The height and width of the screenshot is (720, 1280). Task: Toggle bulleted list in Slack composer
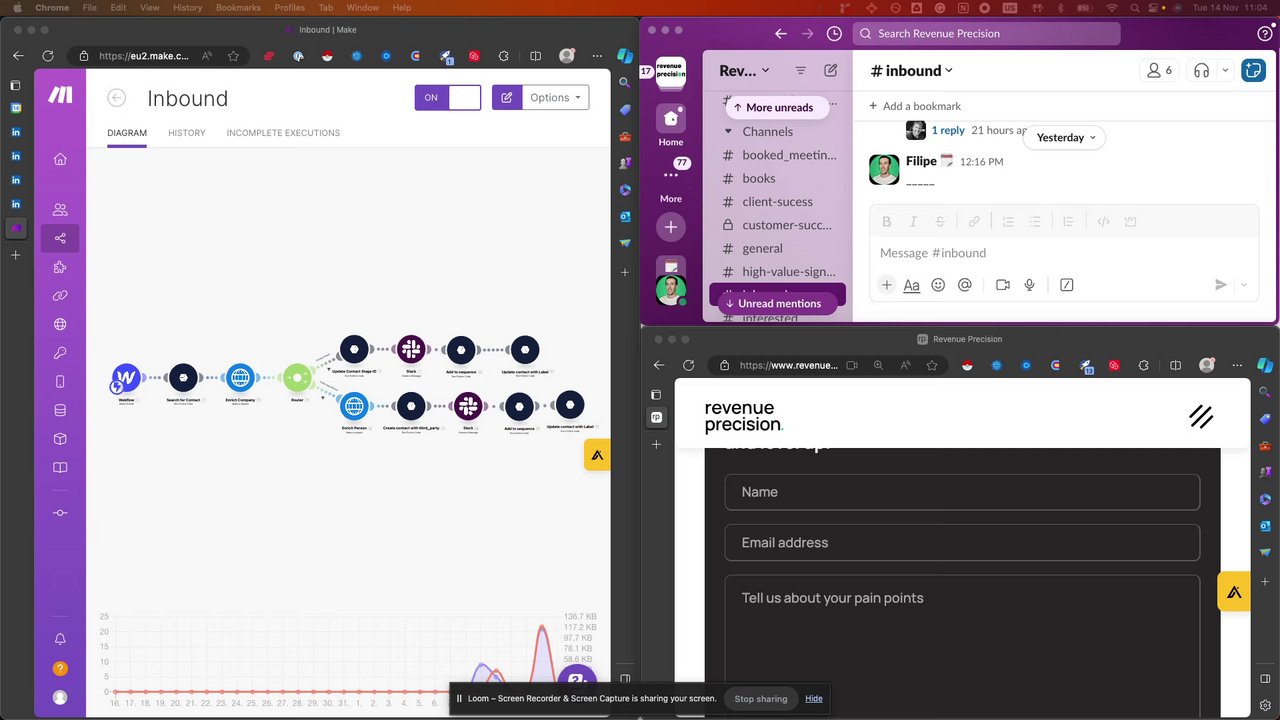(1035, 222)
